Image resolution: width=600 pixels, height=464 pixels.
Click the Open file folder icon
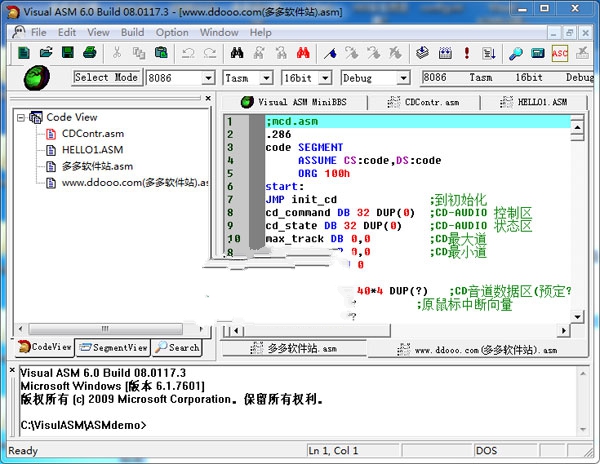click(x=46, y=53)
